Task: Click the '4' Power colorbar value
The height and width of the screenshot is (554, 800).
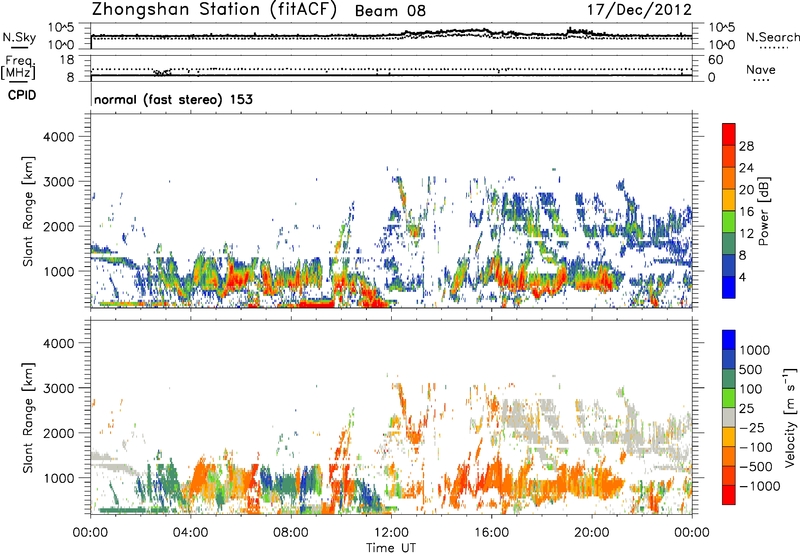Action: pyautogui.click(x=743, y=277)
